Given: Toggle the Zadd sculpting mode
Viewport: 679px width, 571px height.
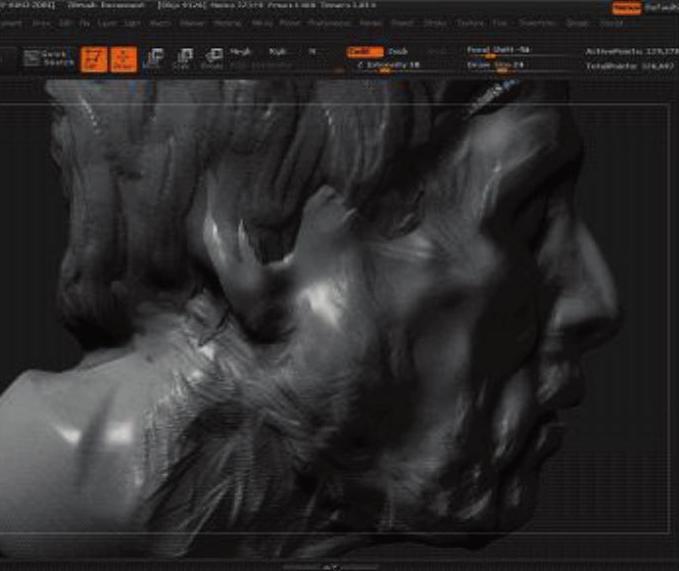Looking at the screenshot, I should click(364, 50).
